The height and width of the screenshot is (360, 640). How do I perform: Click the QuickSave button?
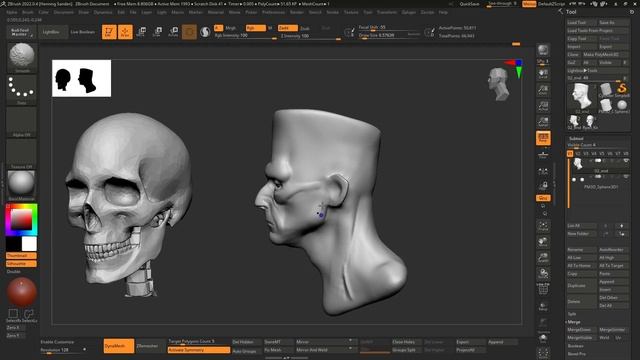click(469, 4)
